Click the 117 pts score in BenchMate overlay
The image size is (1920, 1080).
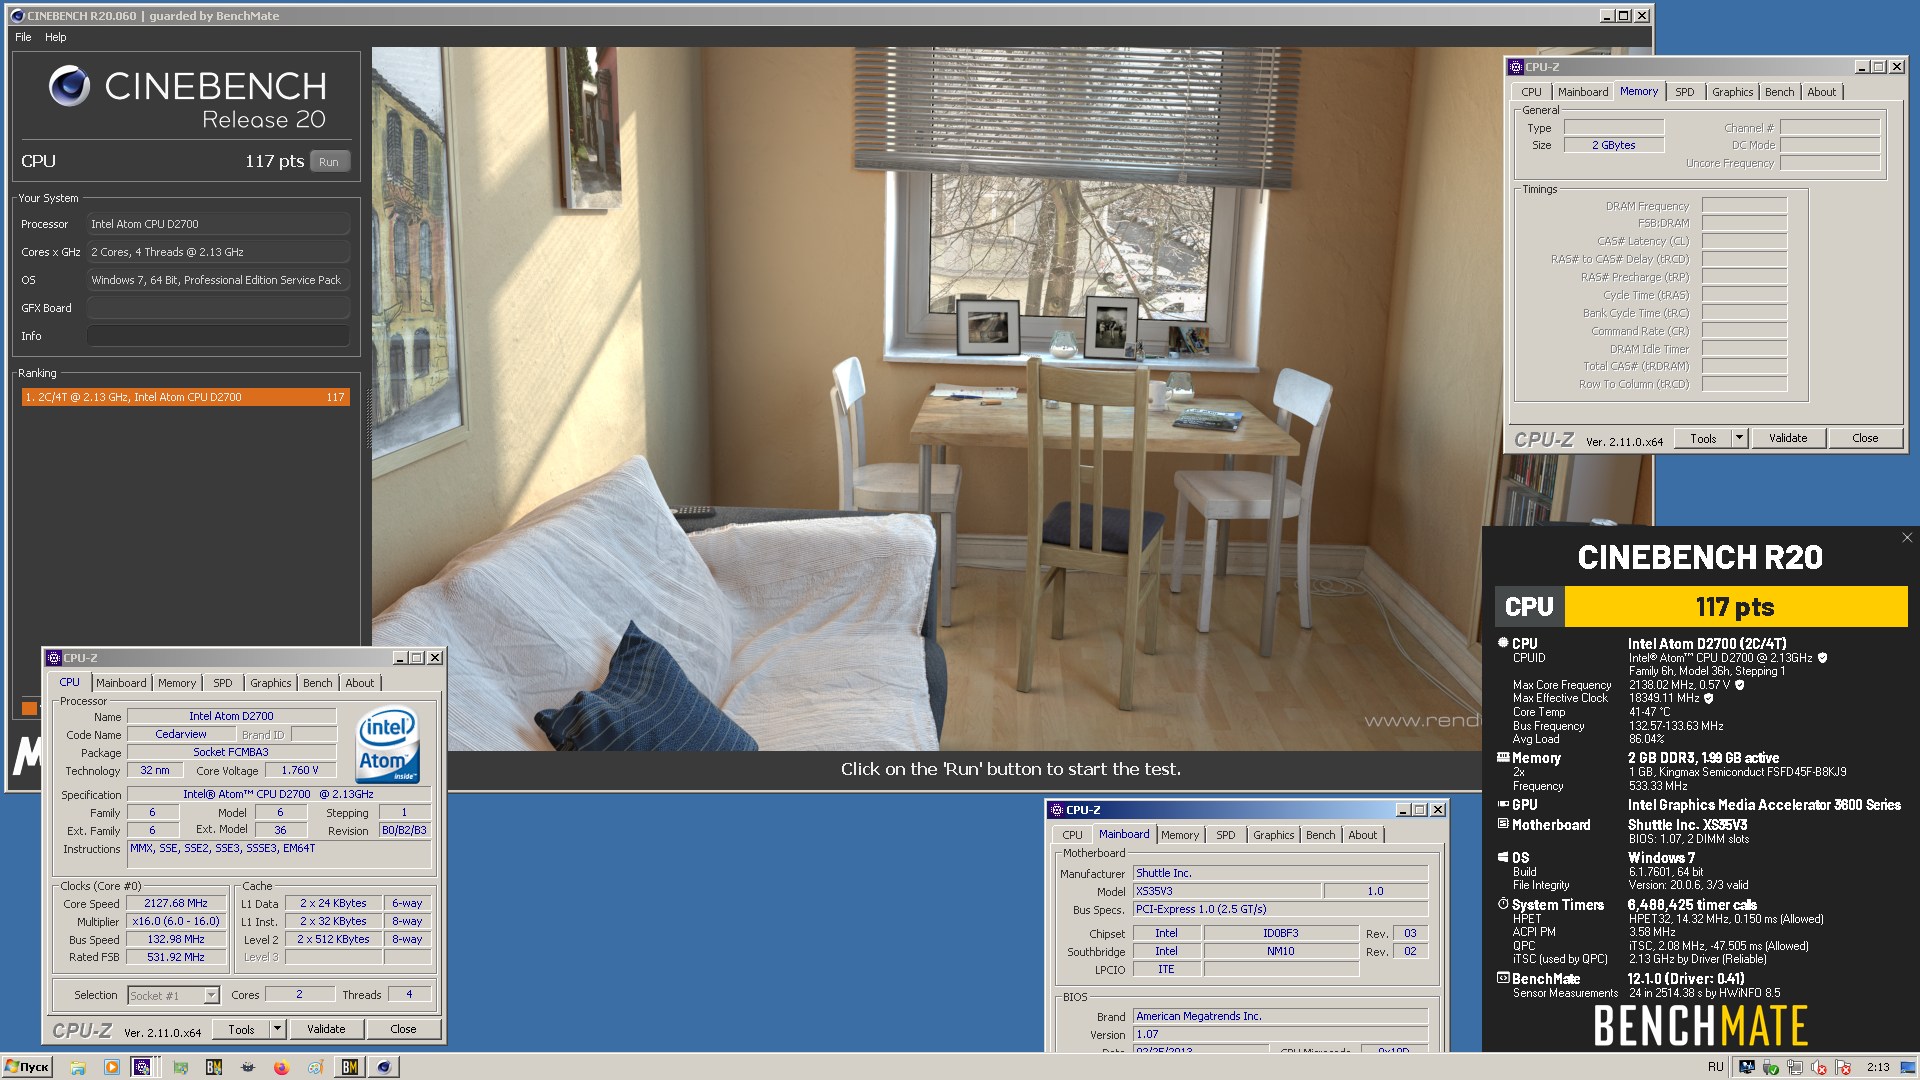tap(1735, 607)
